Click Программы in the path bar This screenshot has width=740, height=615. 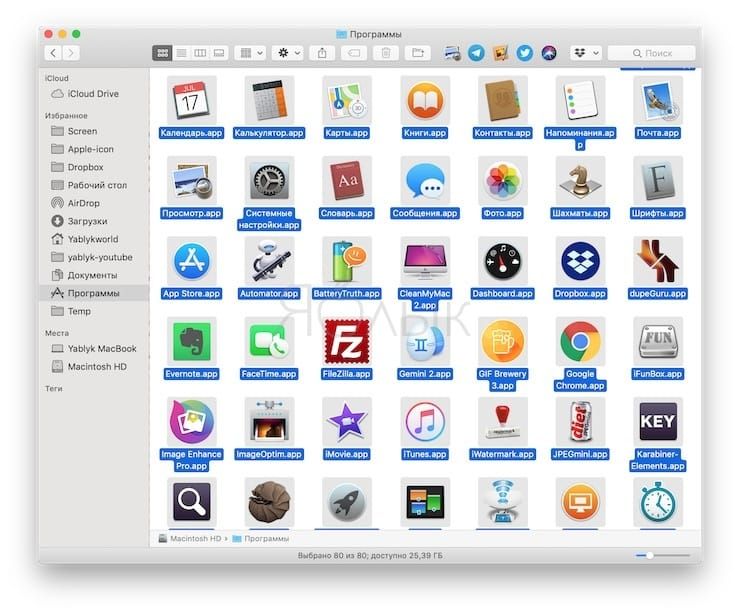click(261, 539)
